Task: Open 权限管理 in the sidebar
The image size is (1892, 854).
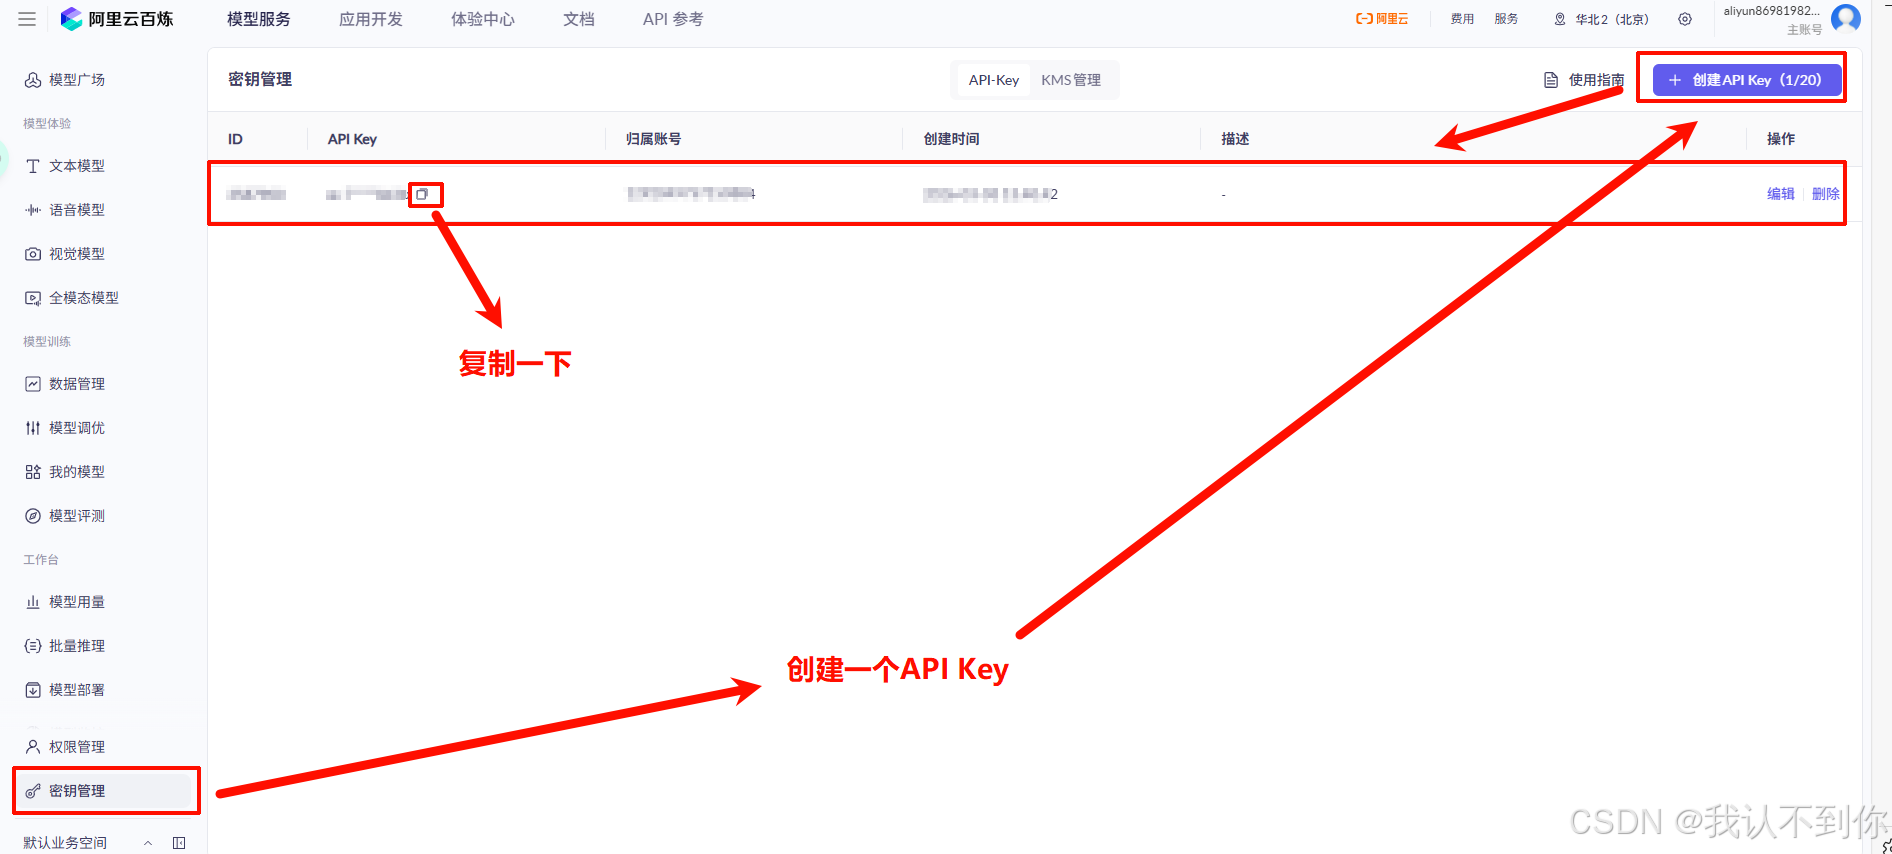Action: 65,747
